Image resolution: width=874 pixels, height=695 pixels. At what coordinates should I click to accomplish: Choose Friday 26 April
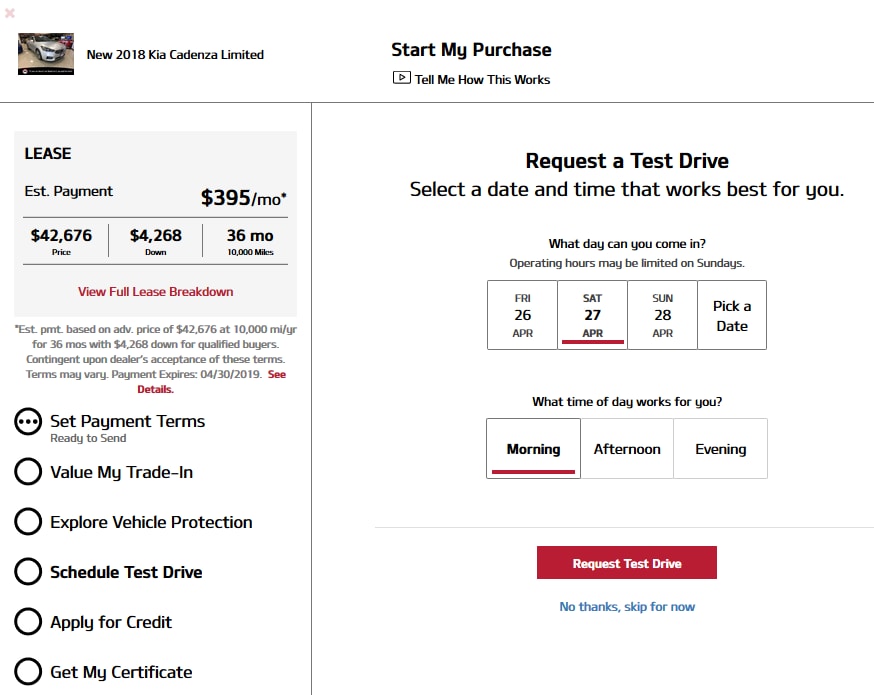pos(522,315)
